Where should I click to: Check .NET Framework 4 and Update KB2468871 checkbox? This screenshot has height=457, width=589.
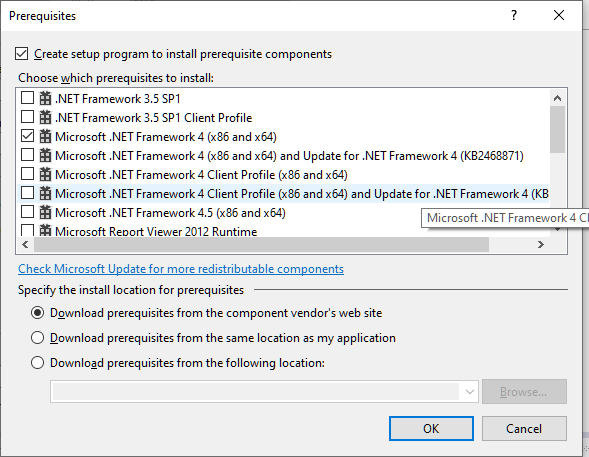tap(27, 155)
